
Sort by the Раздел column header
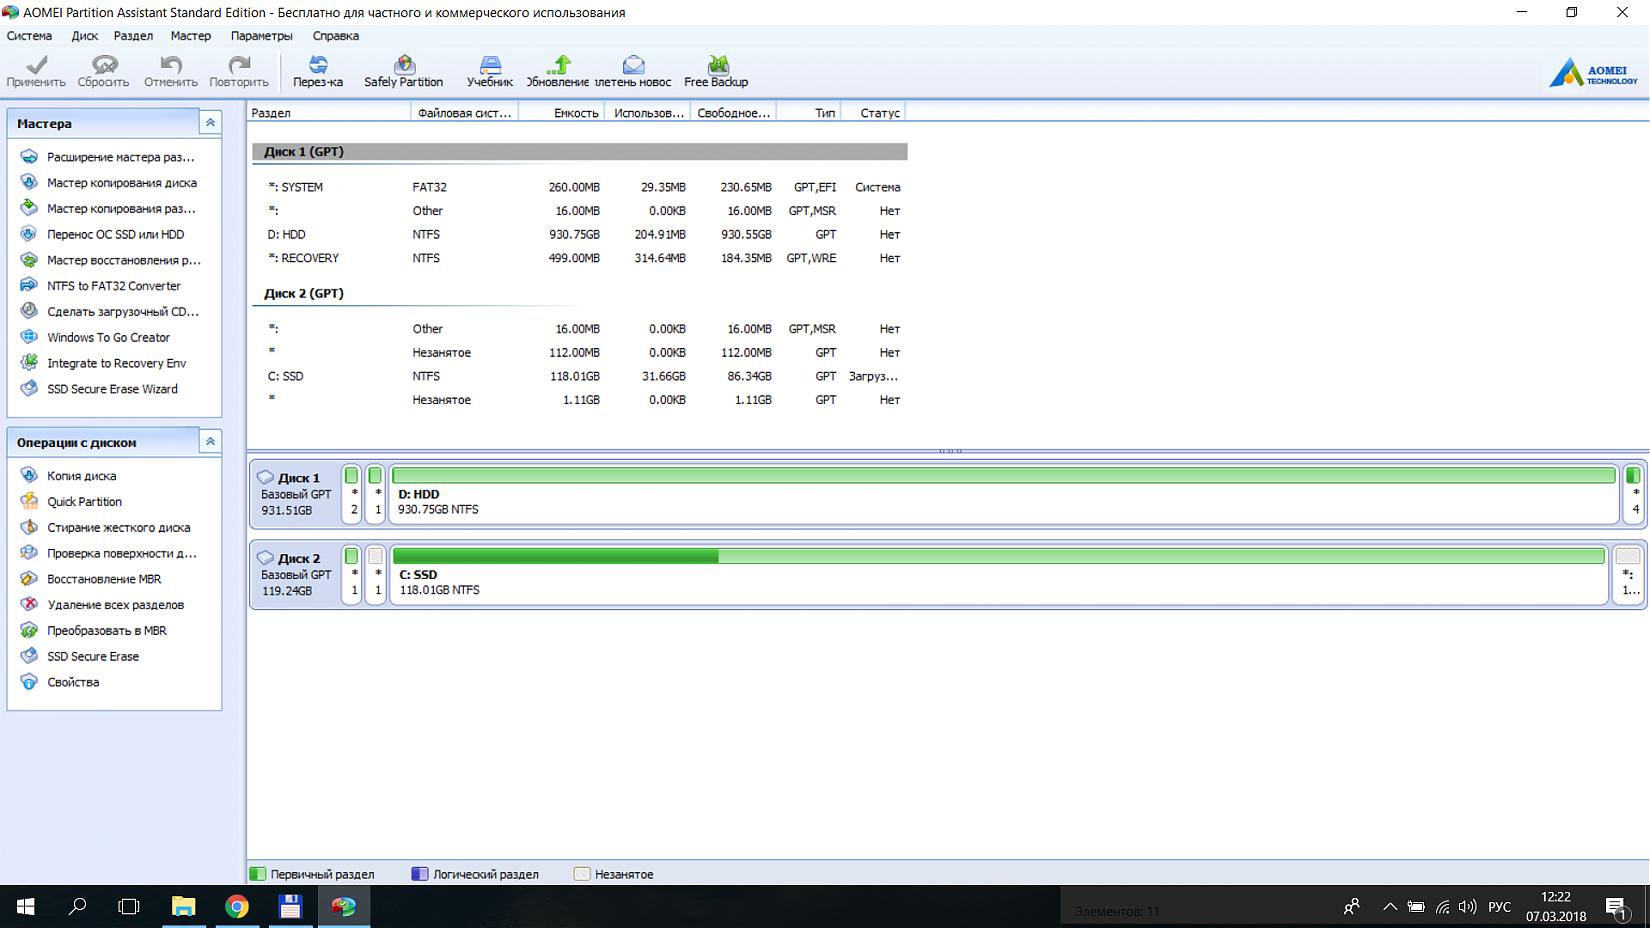(329, 113)
